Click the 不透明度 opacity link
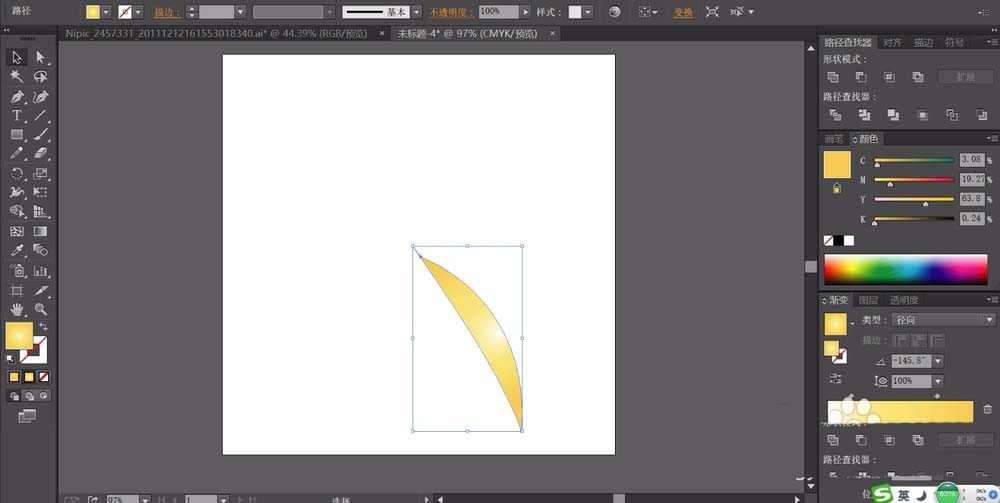The height and width of the screenshot is (503, 1000). click(x=451, y=12)
